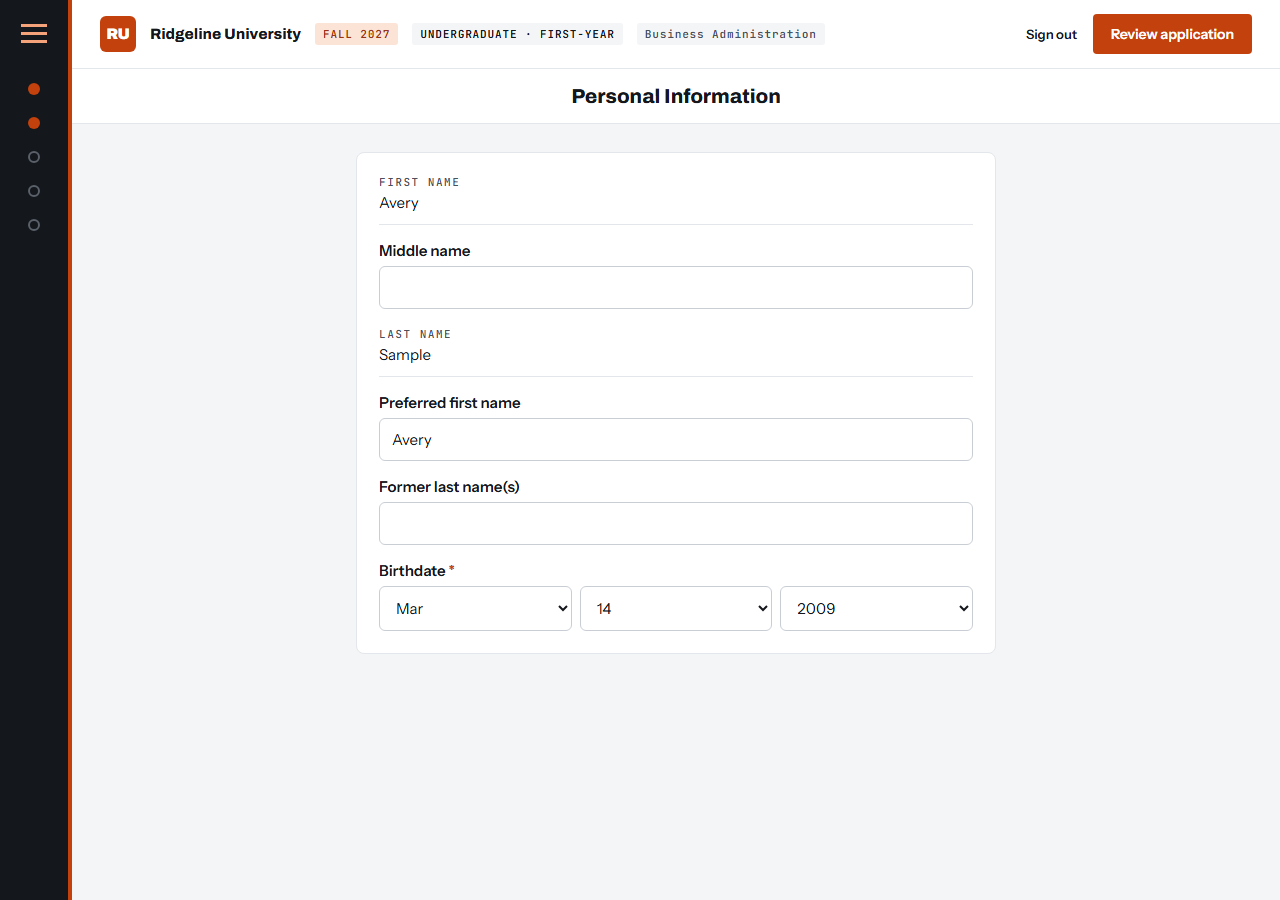Click the first name value Avery
Screen dimensions: 1280x900
399,203
